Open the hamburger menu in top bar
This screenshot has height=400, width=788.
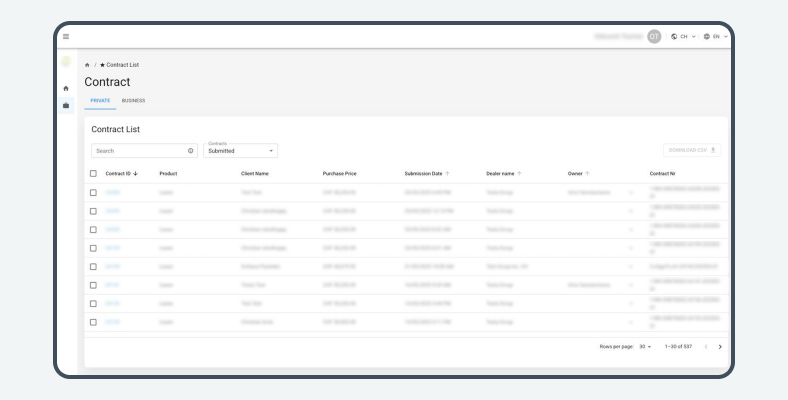point(66,37)
